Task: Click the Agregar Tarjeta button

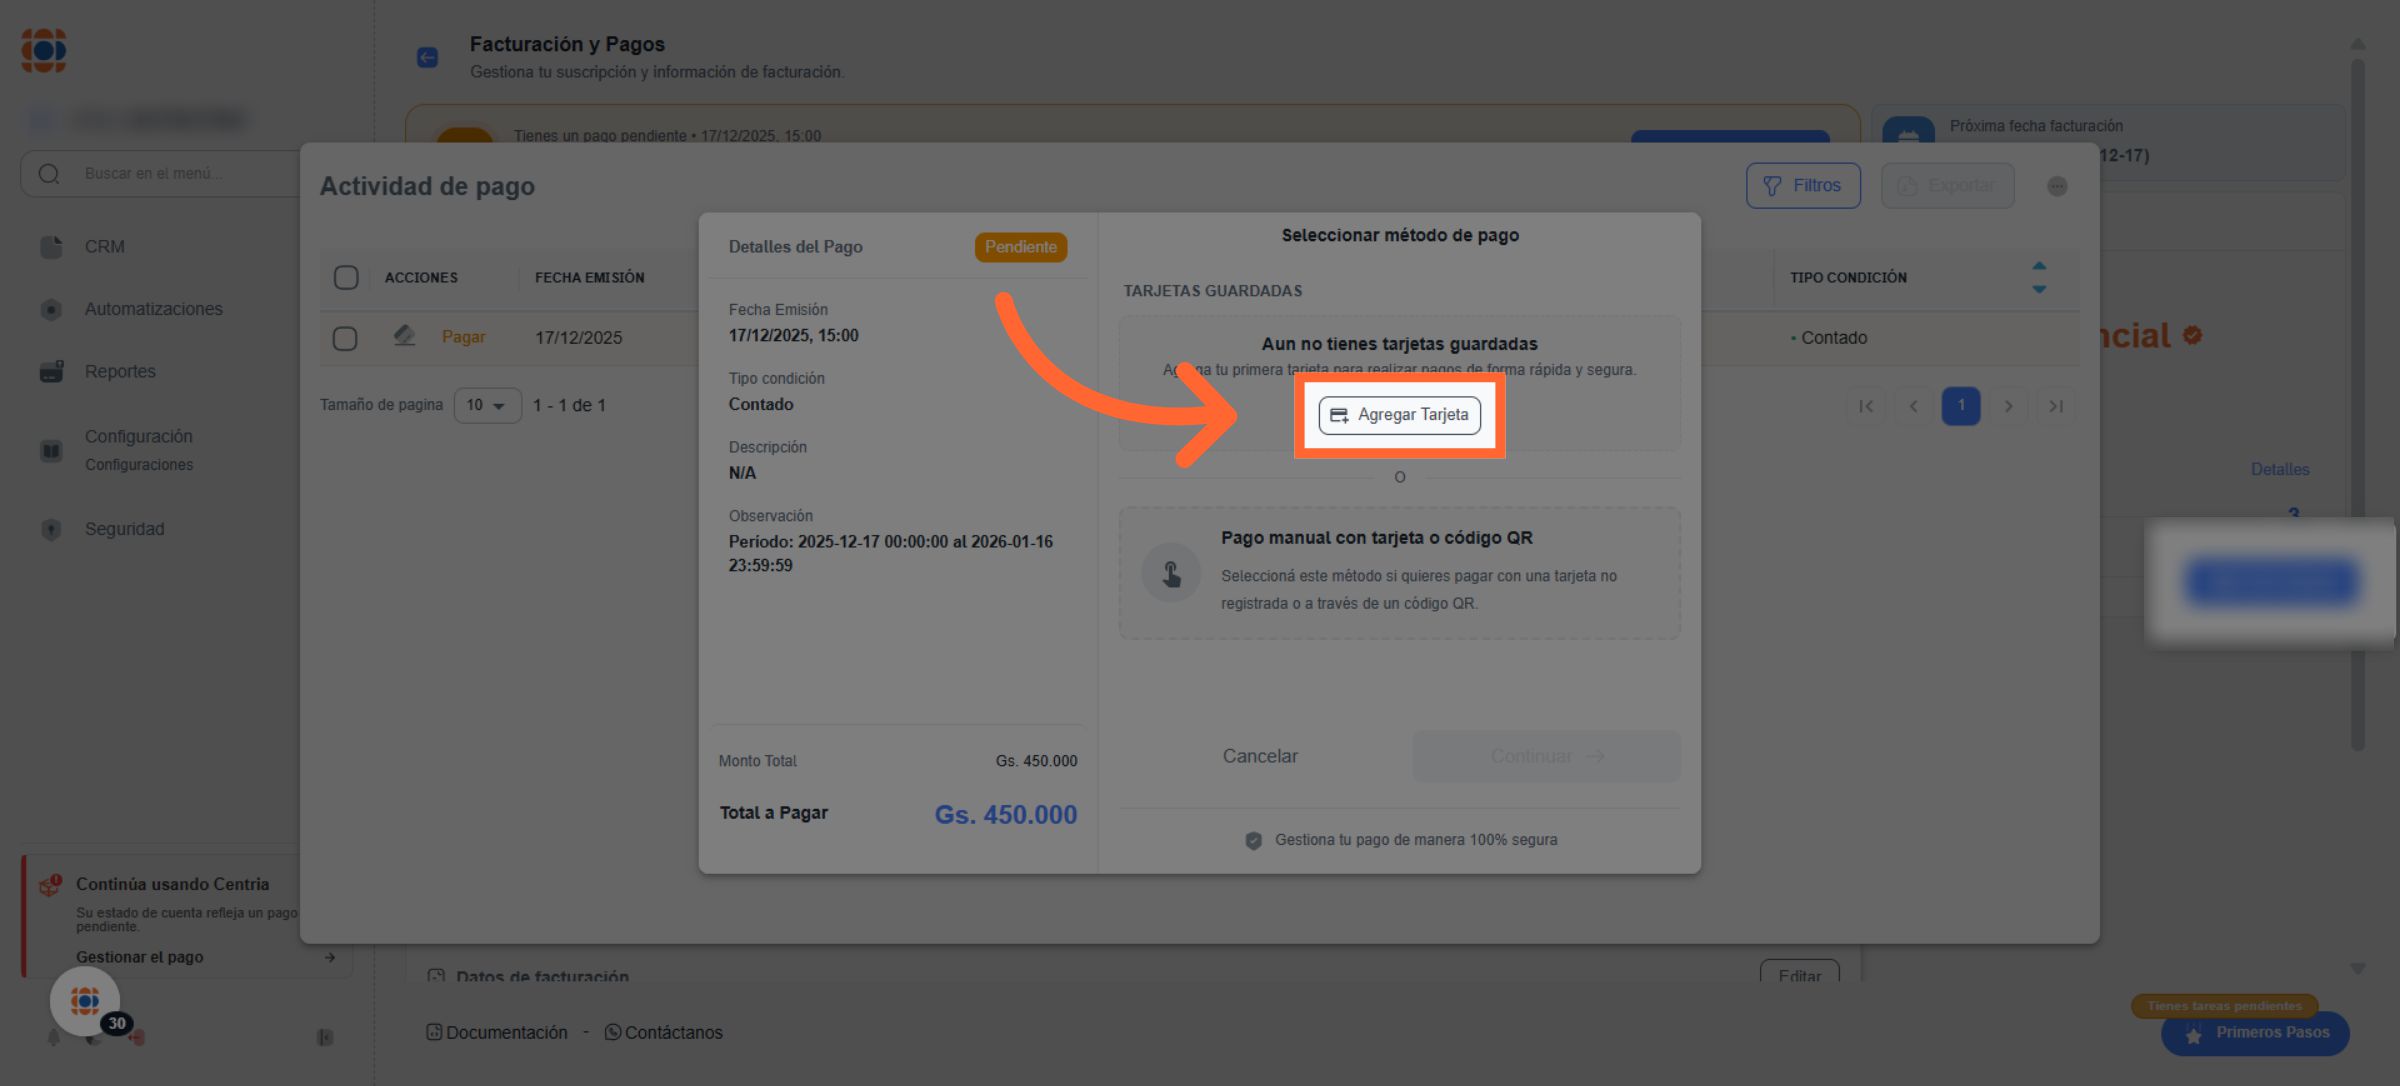Action: click(x=1399, y=415)
